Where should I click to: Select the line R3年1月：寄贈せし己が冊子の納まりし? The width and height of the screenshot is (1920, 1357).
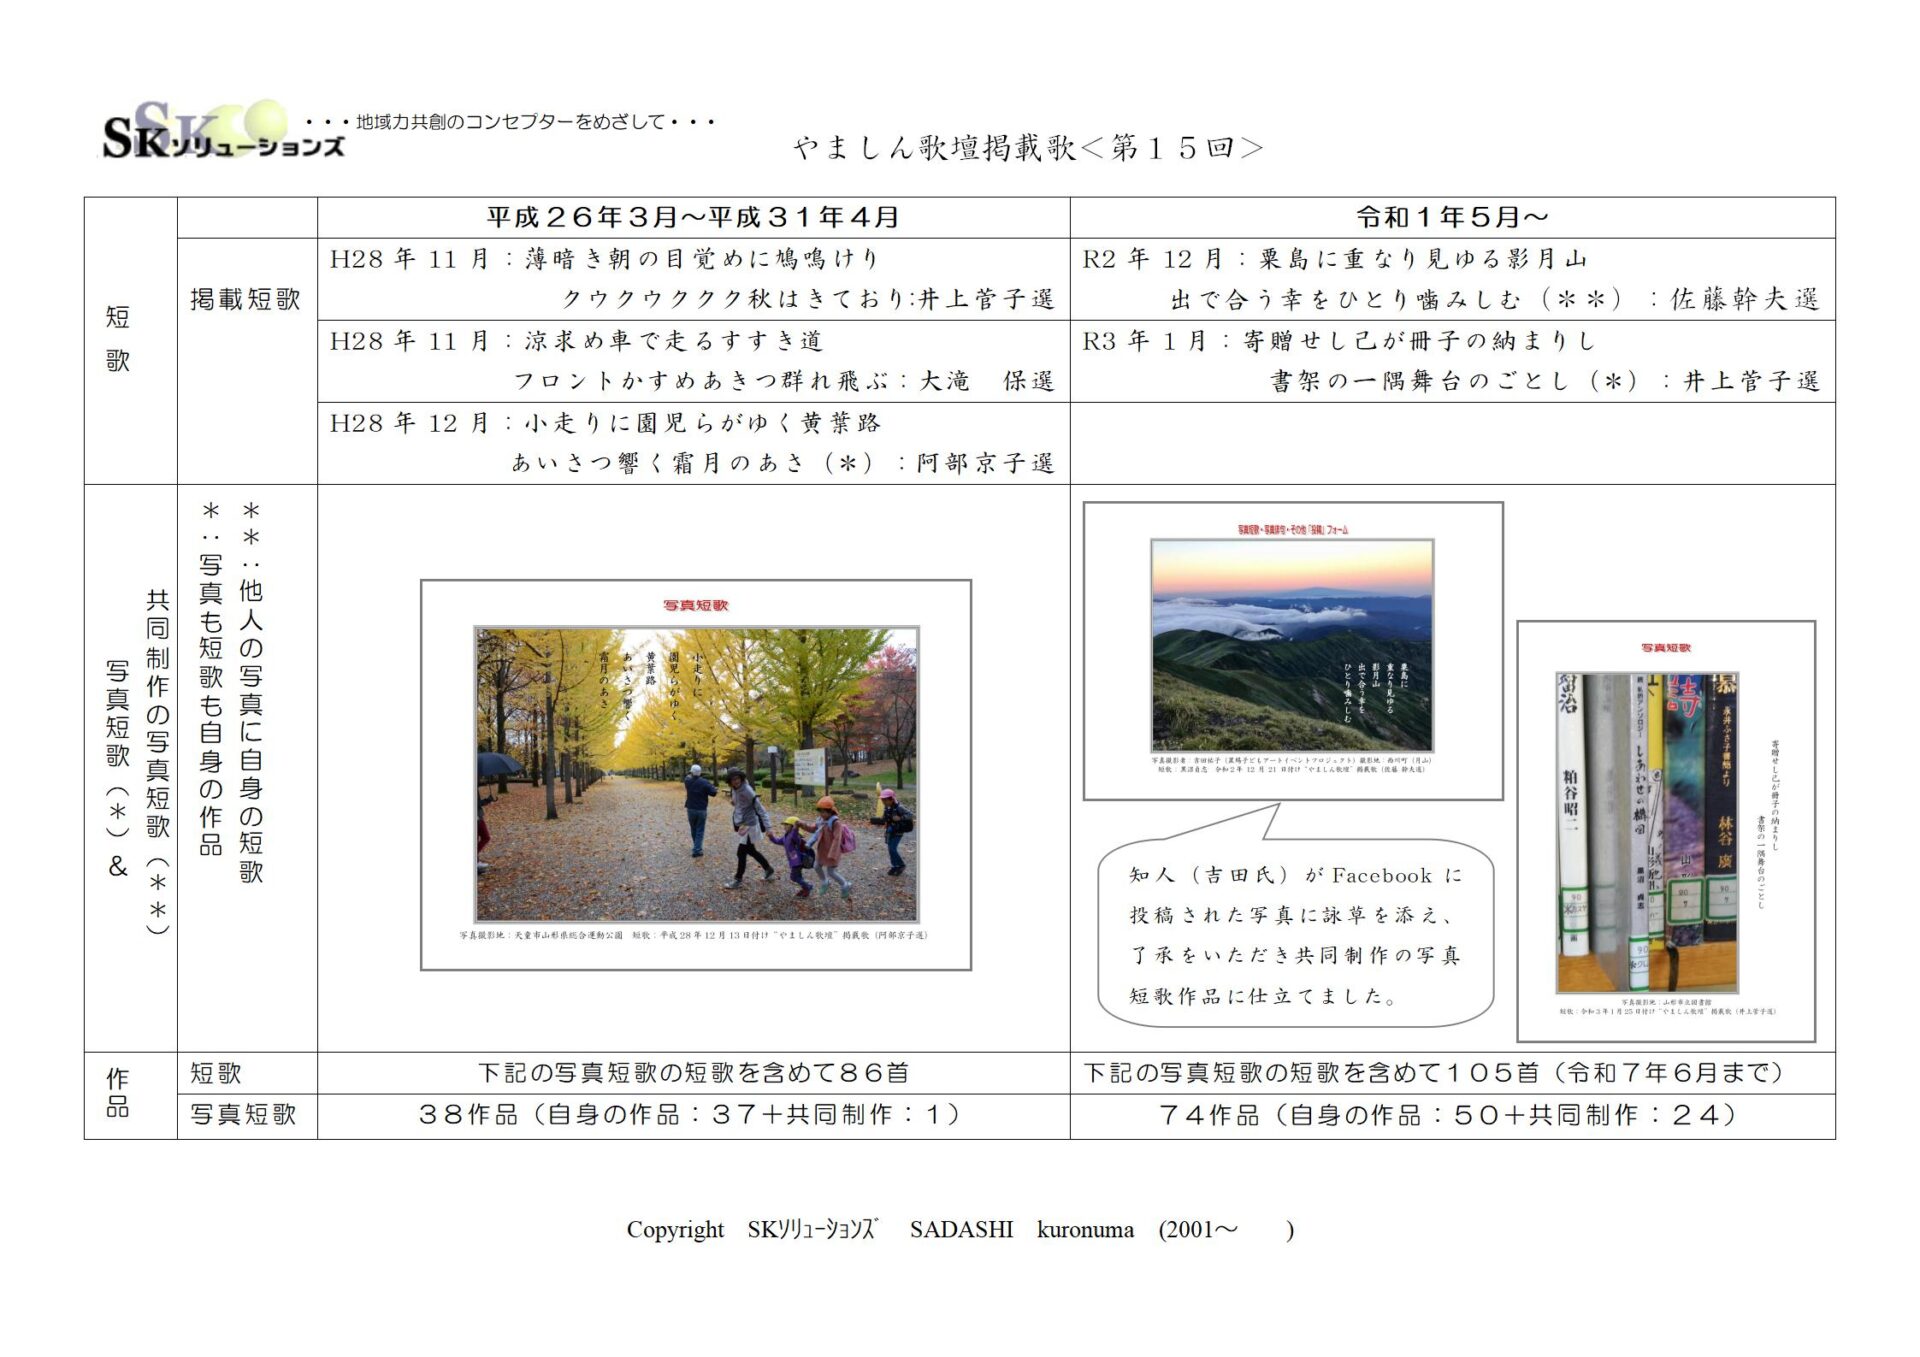1338,341
